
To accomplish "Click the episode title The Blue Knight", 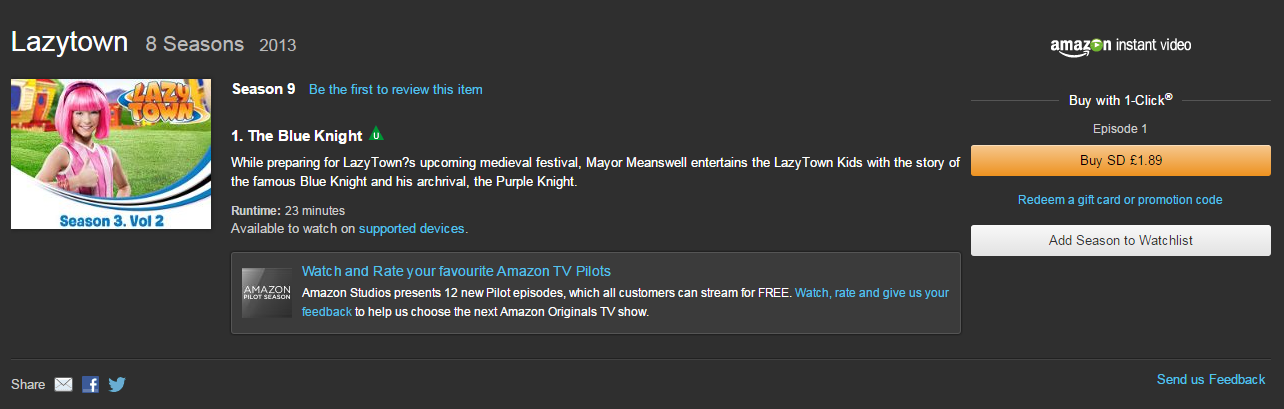I will [296, 136].
